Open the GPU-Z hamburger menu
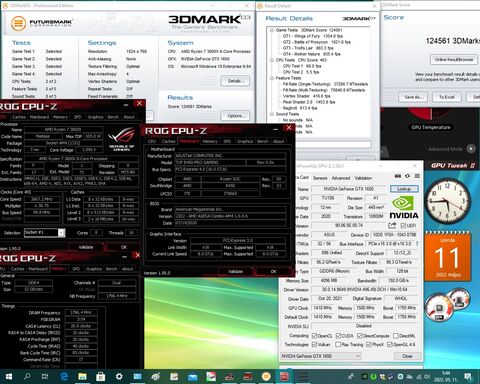The image size is (480, 384). click(x=417, y=176)
